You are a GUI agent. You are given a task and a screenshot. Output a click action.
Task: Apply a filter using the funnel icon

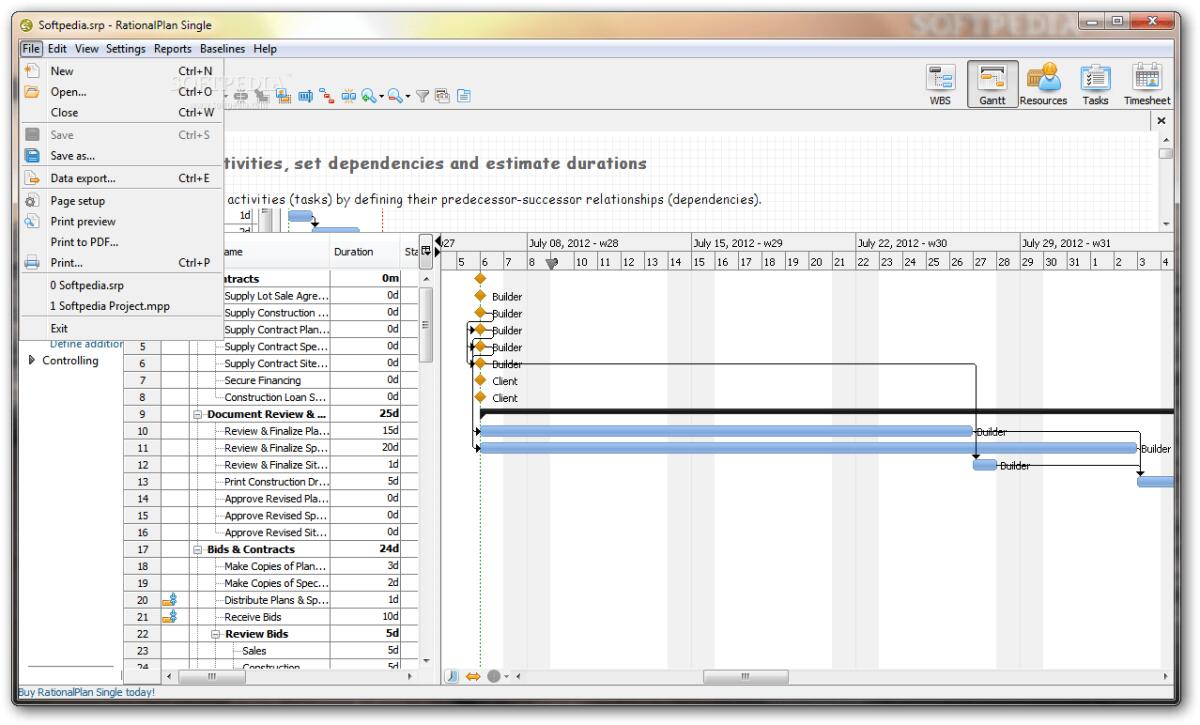point(421,95)
